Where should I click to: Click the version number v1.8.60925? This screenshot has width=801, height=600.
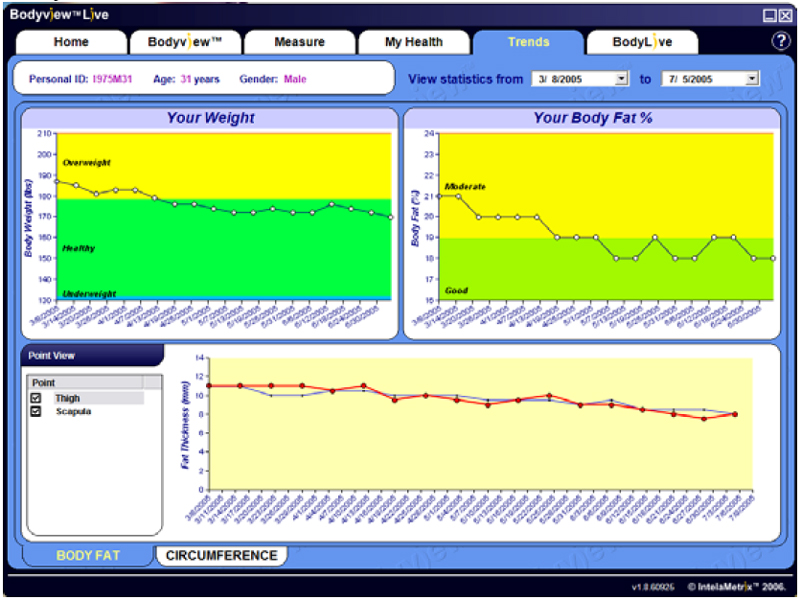pos(653,587)
